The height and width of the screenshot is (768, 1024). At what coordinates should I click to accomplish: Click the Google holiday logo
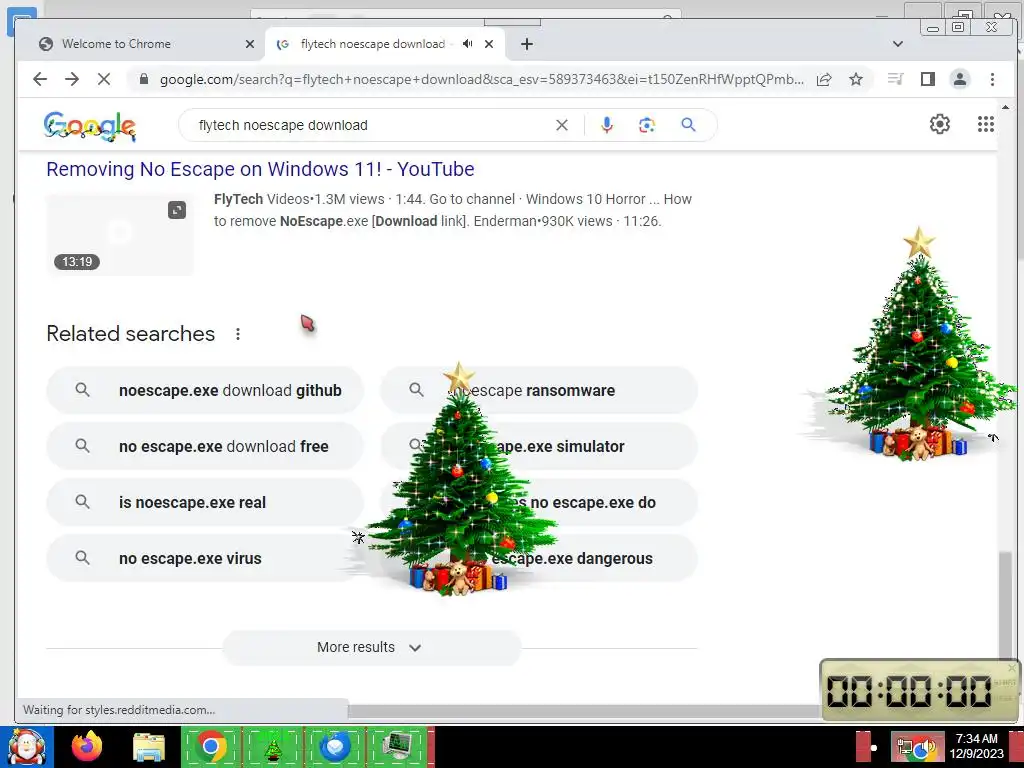point(89,125)
